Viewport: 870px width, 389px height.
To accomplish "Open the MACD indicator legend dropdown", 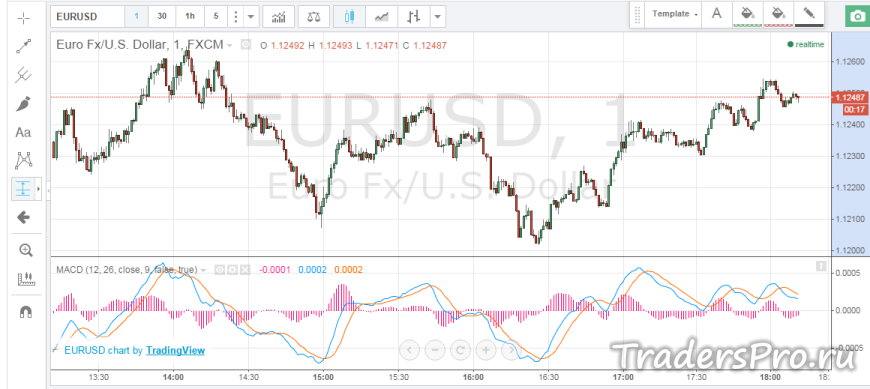I will click(x=203, y=270).
